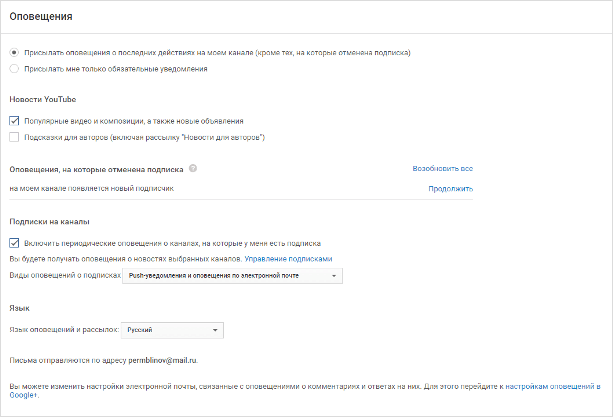The height and width of the screenshot is (417, 613).
Task: Click the email address permblinov@mail.ru text
Action: click(x=163, y=360)
